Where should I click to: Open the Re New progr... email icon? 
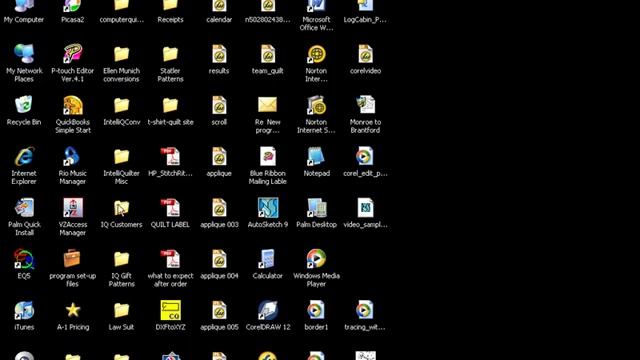(x=268, y=105)
